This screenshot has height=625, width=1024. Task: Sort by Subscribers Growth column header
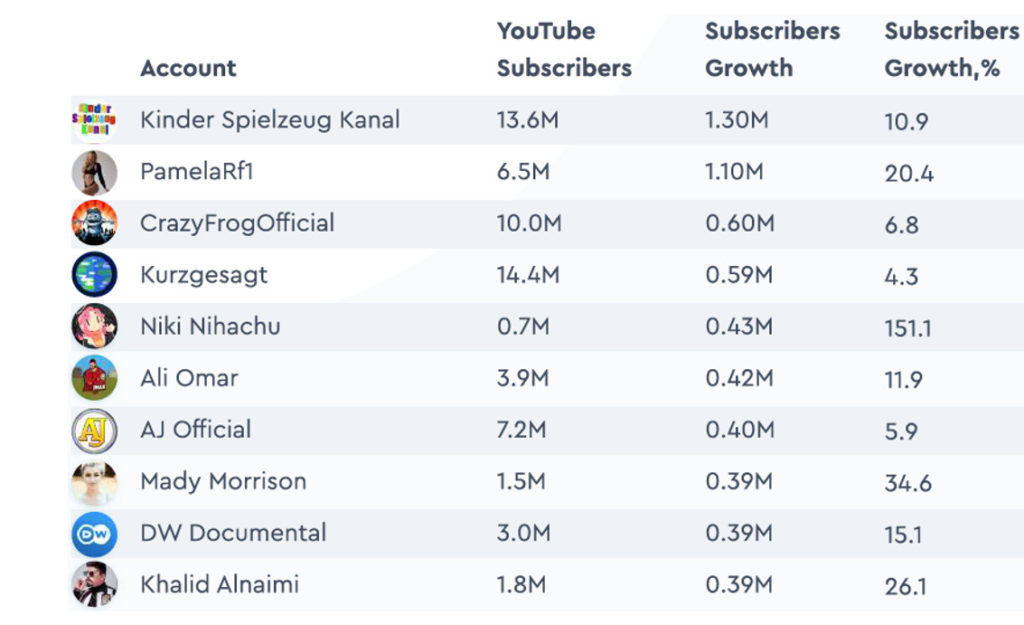[772, 50]
